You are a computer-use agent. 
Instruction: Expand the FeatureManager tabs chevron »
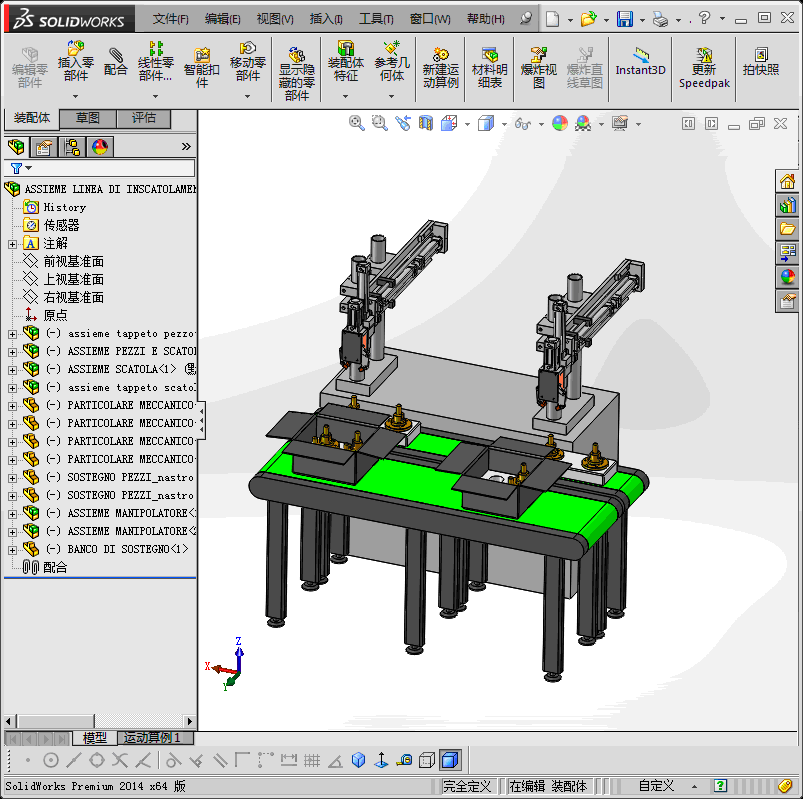(x=186, y=147)
